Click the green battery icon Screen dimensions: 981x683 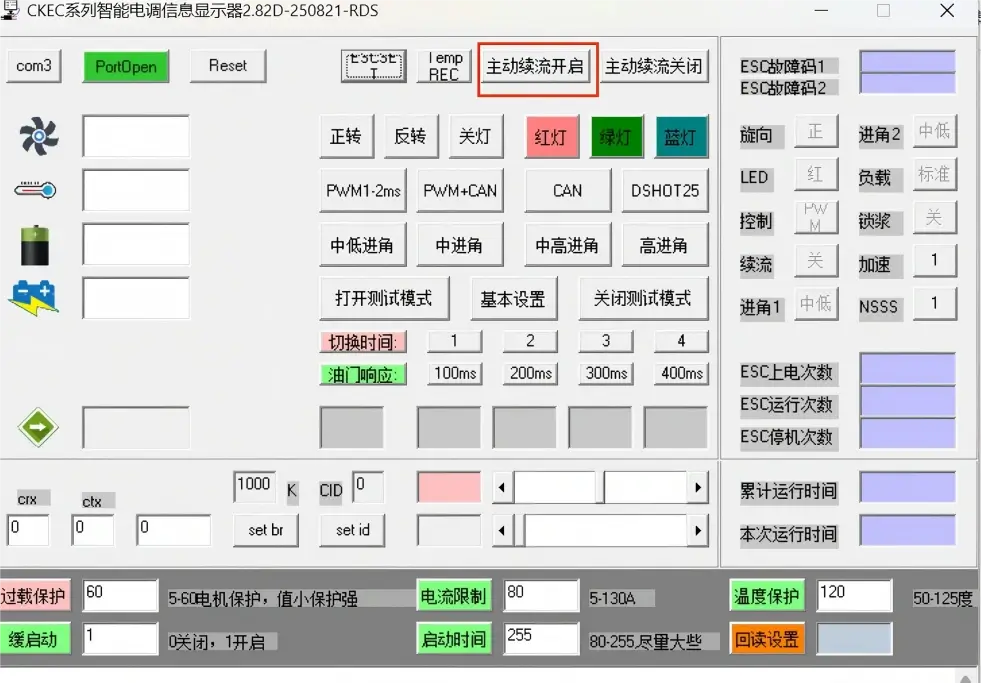(x=35, y=244)
